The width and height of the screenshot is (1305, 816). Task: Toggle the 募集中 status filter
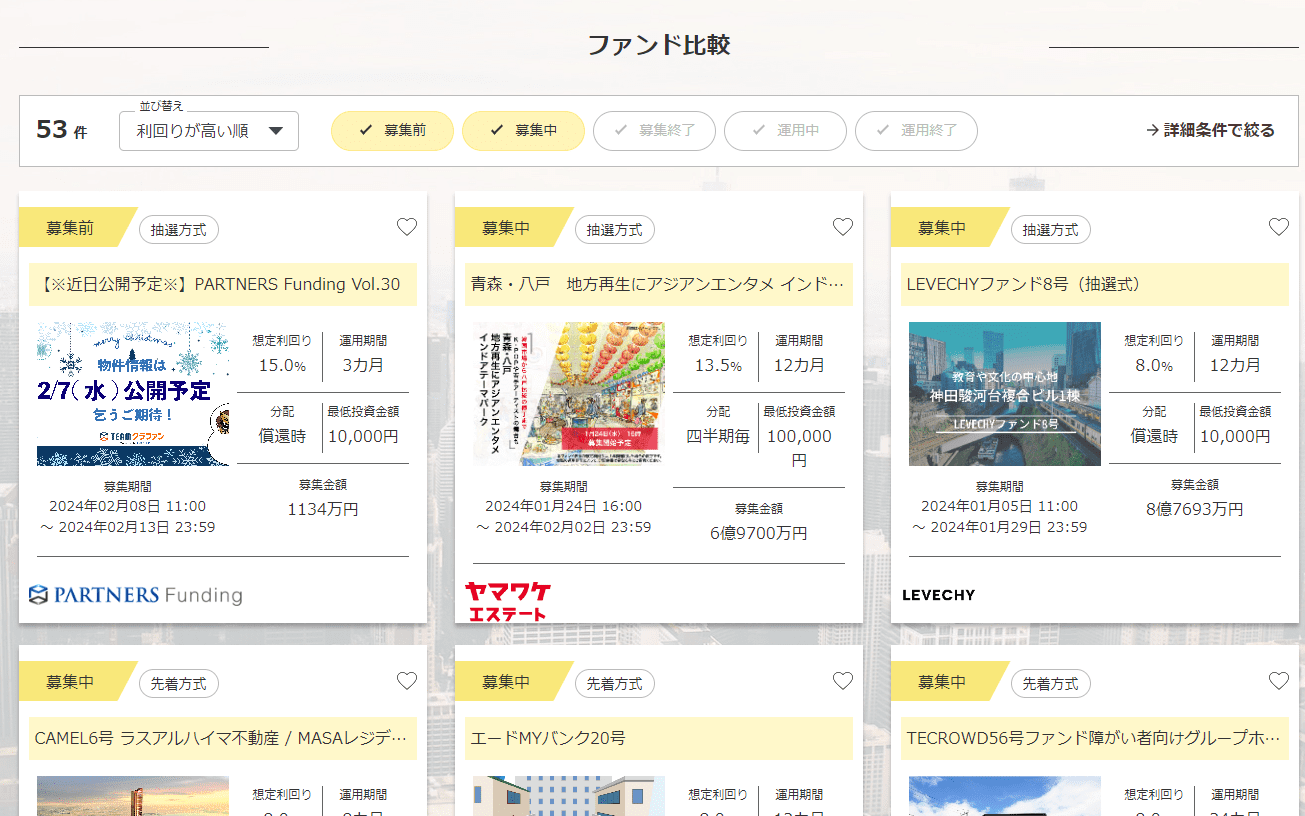(523, 131)
